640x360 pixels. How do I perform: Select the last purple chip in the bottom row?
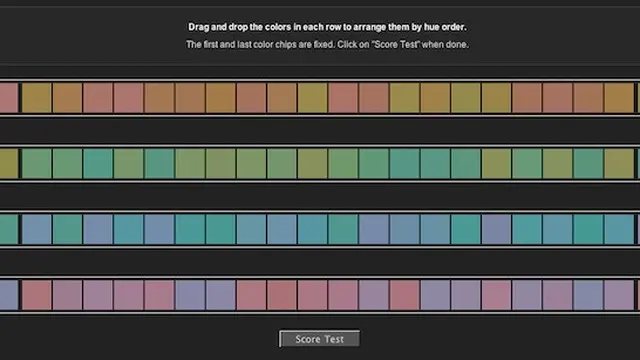tap(619, 295)
